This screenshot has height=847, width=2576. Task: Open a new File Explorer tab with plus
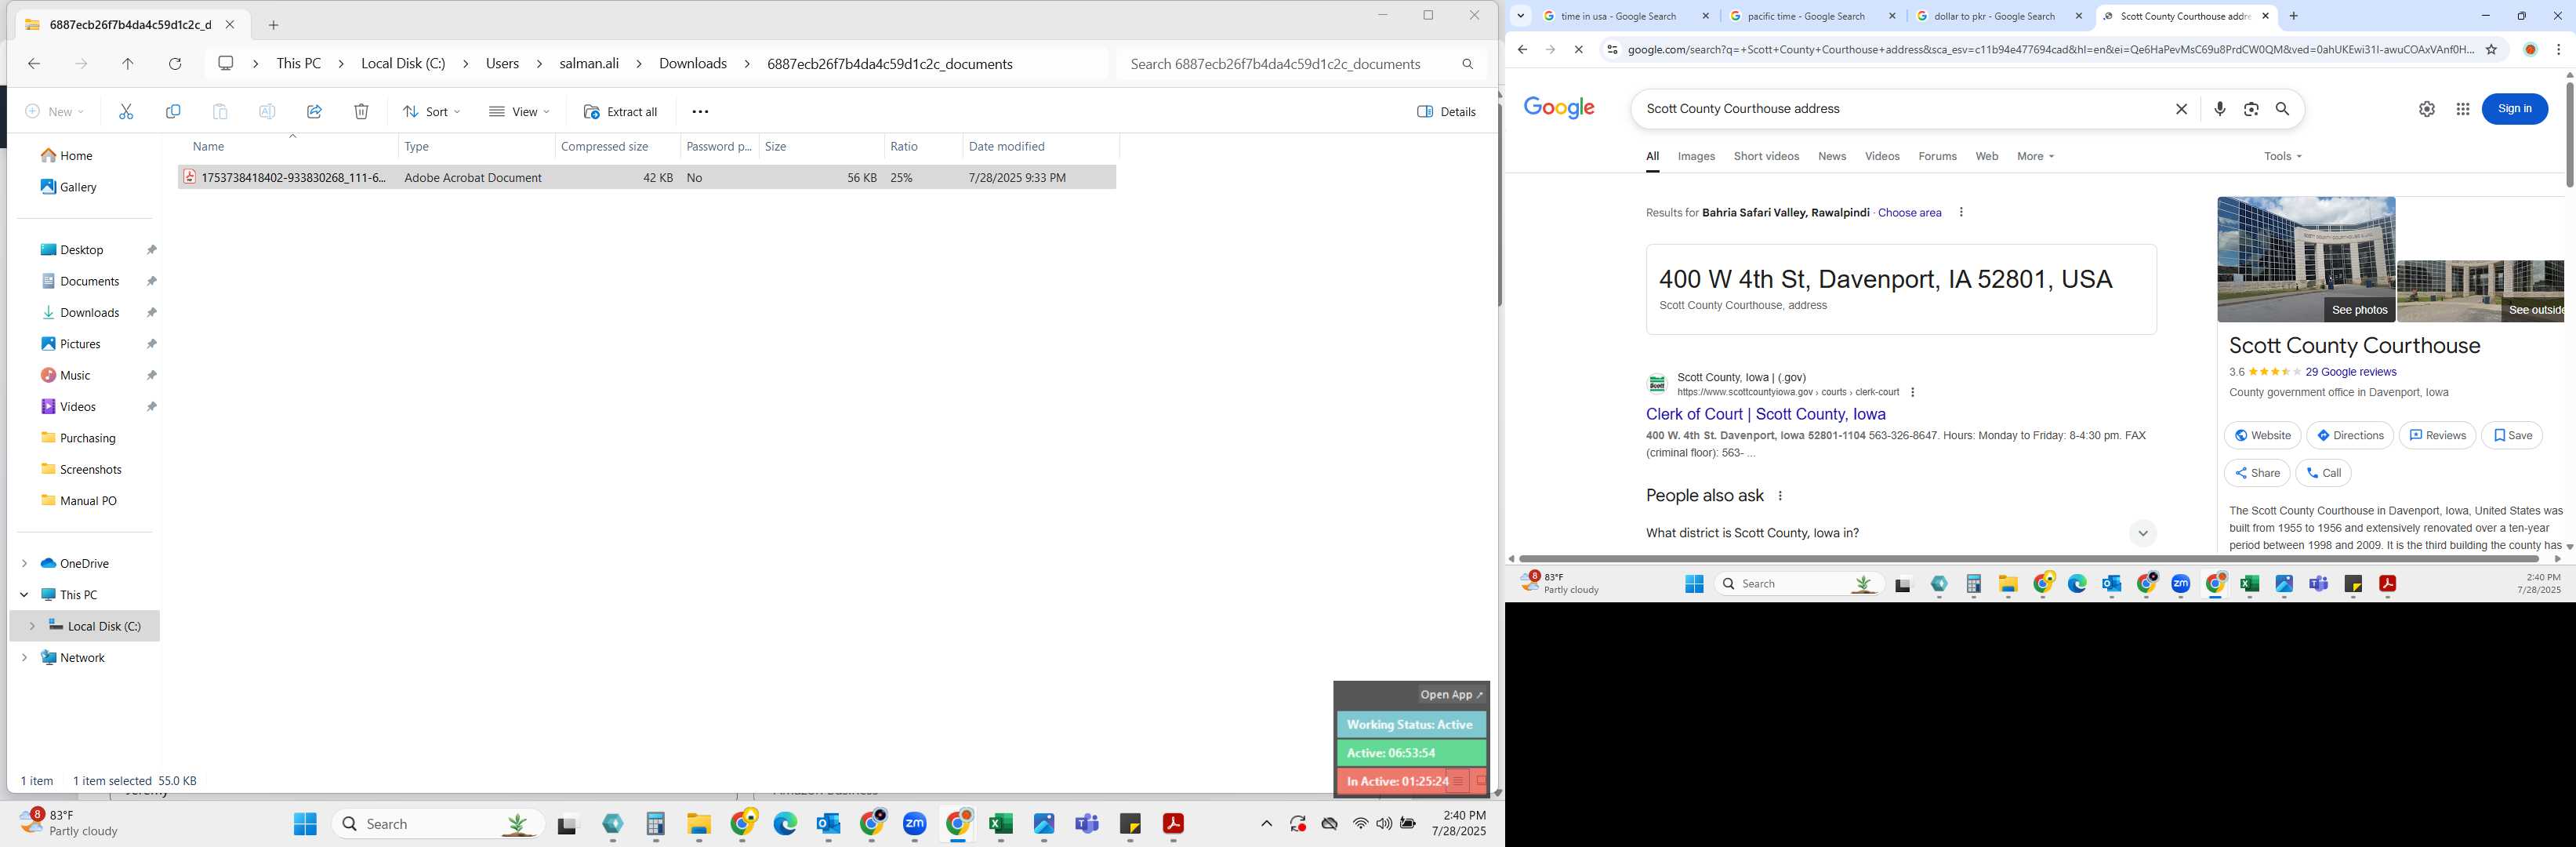(x=273, y=25)
